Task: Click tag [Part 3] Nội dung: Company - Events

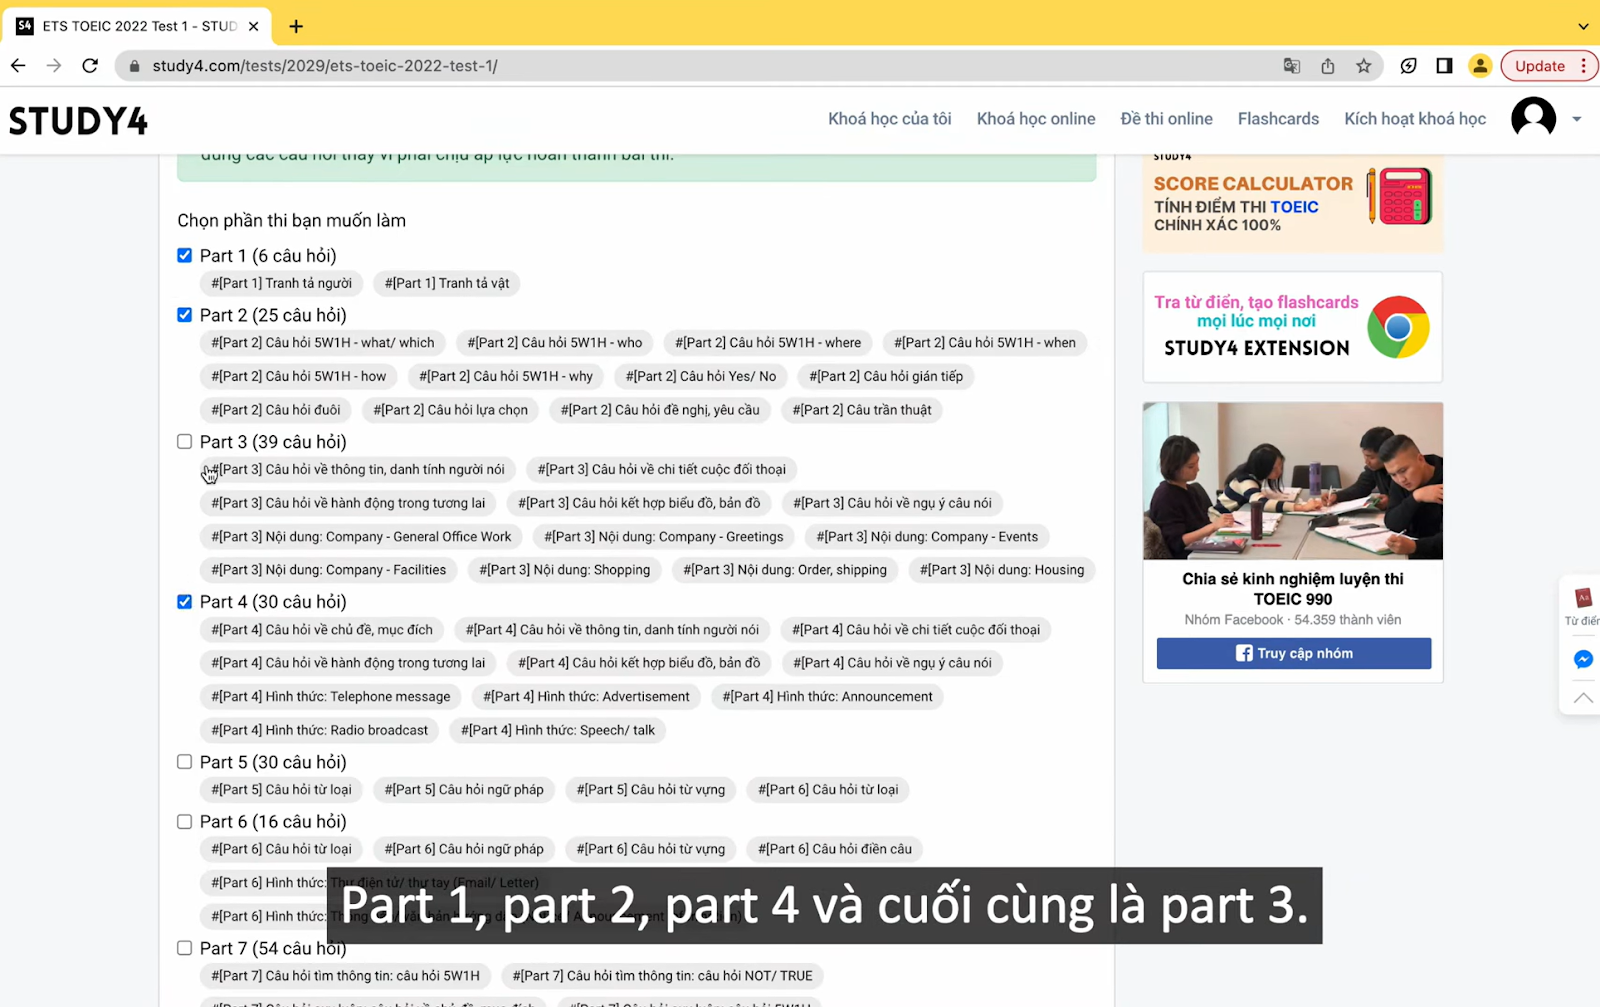Action: [927, 537]
